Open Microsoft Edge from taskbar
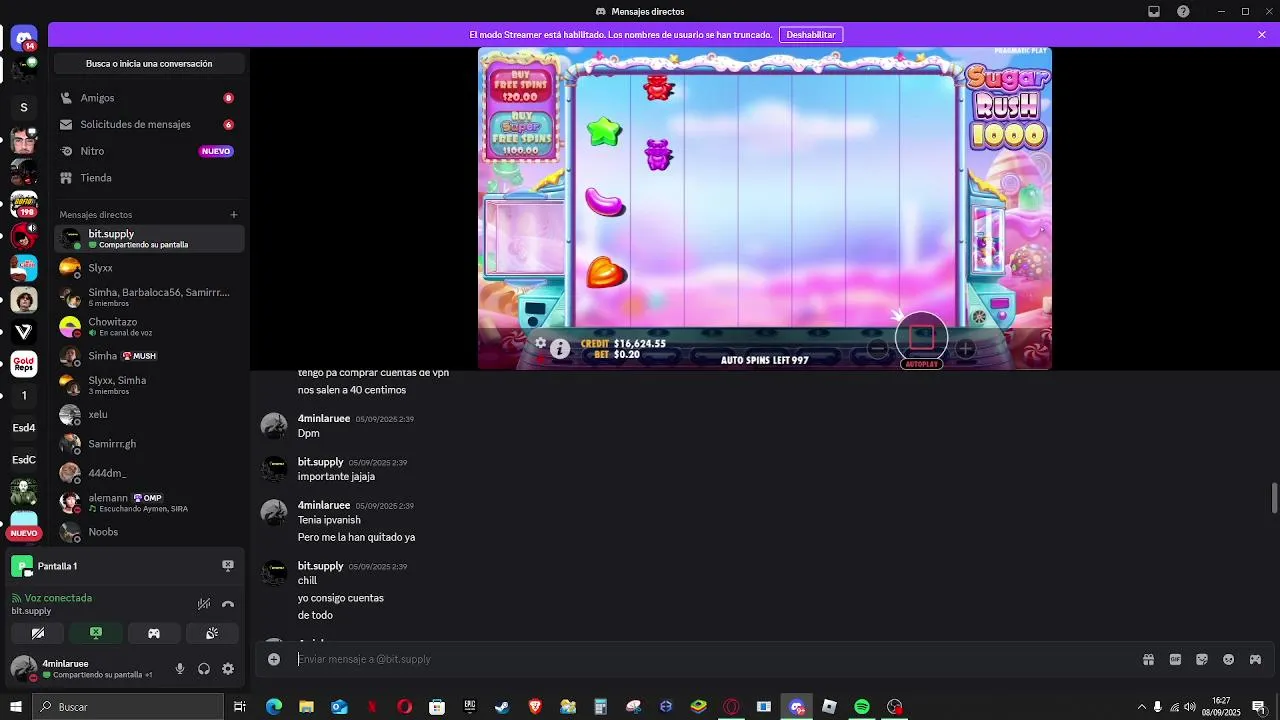 [274, 707]
